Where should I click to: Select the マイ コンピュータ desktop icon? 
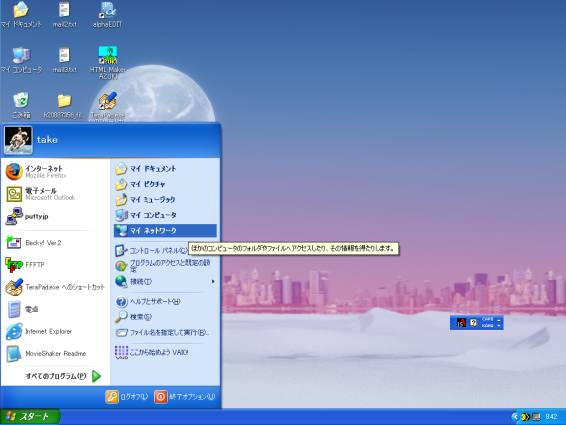point(21,60)
